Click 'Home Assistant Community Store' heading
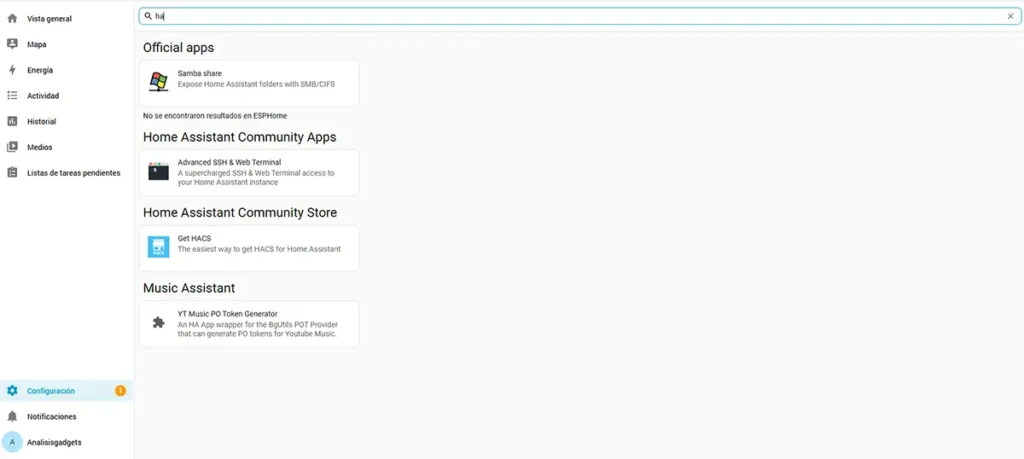The image size is (1024, 459). click(x=240, y=213)
